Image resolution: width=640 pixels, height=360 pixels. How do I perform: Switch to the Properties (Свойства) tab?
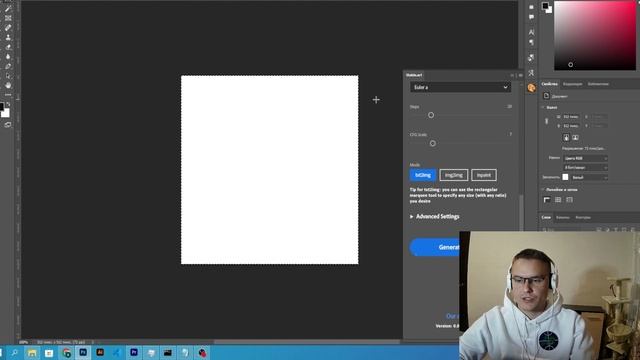(549, 84)
